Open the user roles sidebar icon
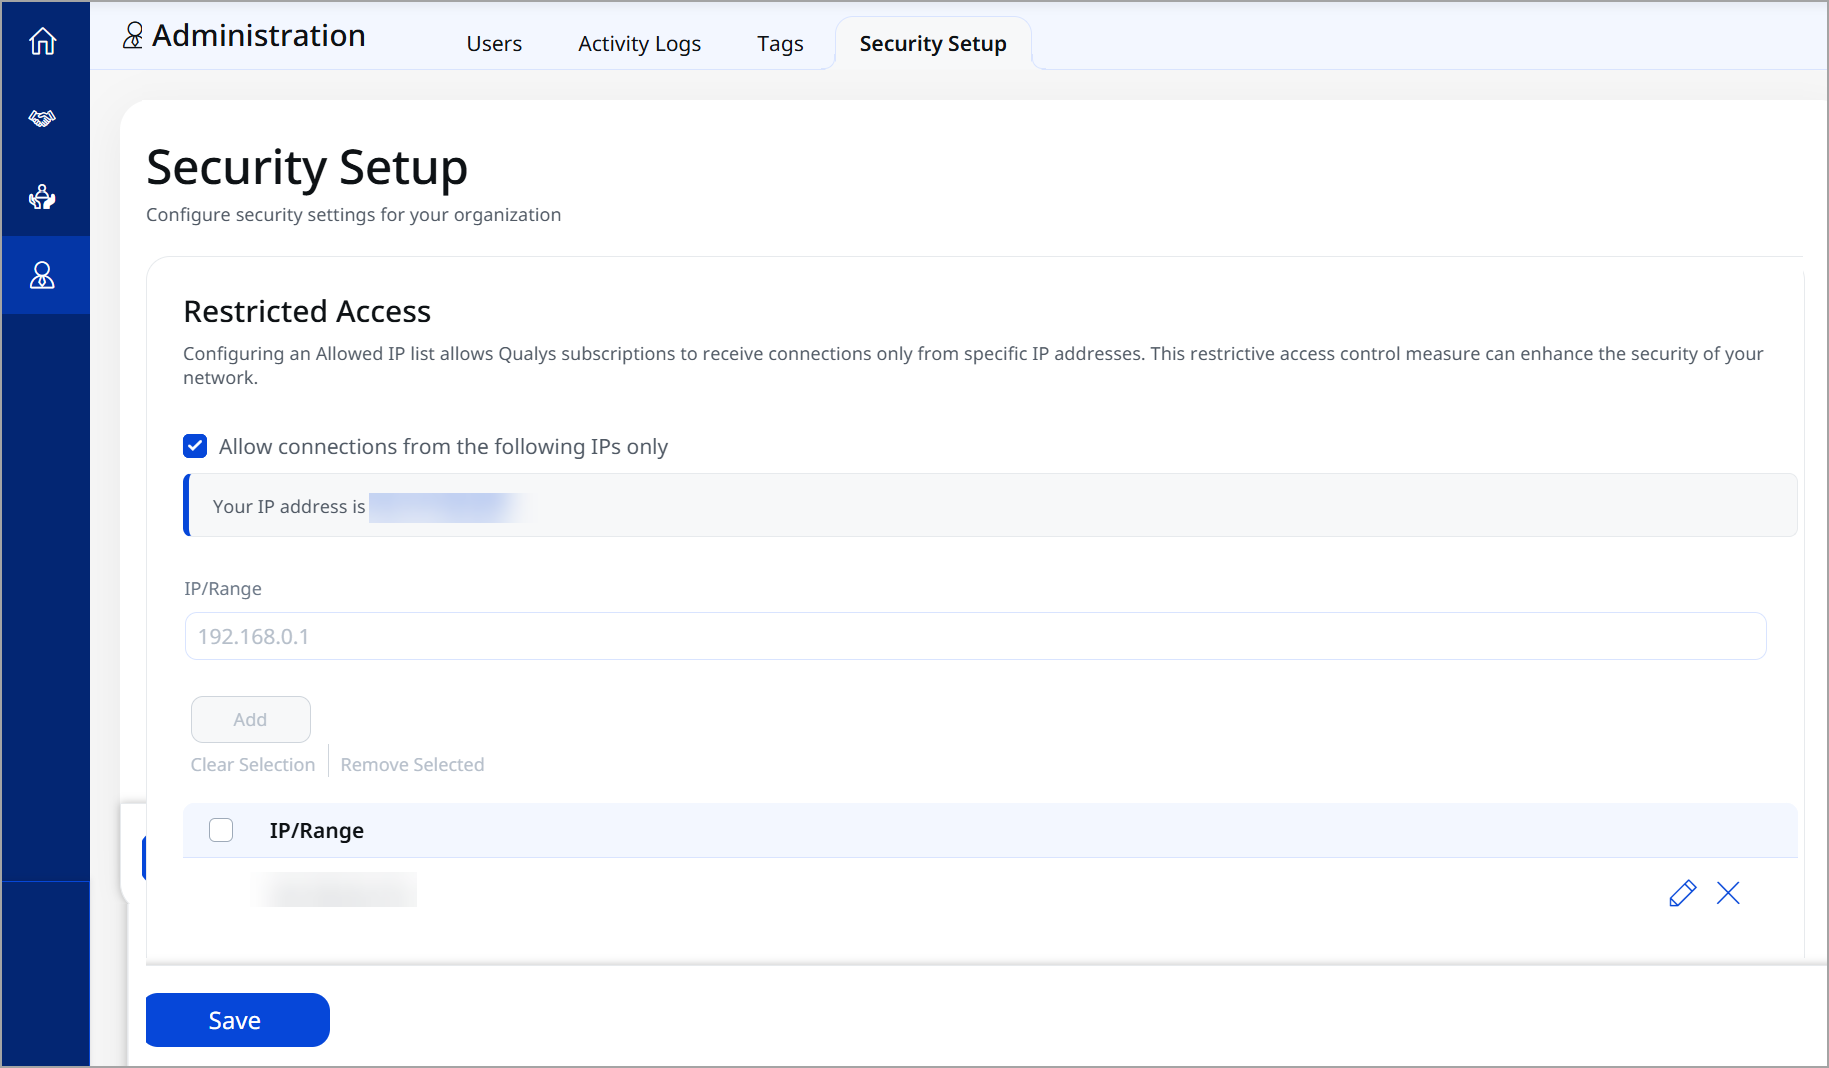The image size is (1829, 1068). tap(42, 196)
